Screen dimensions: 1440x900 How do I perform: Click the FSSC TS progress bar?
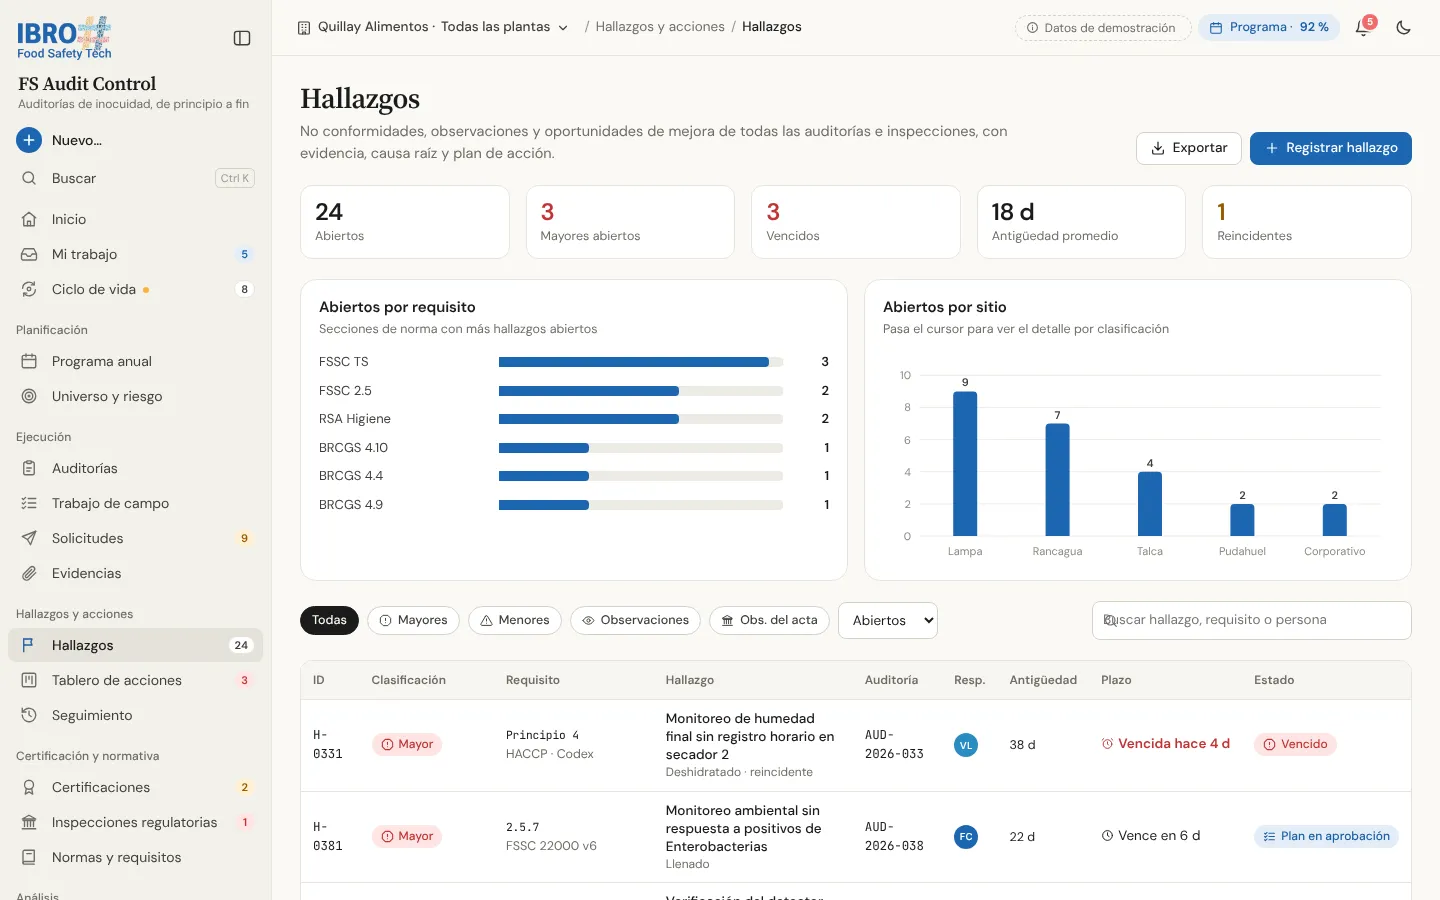coord(641,362)
